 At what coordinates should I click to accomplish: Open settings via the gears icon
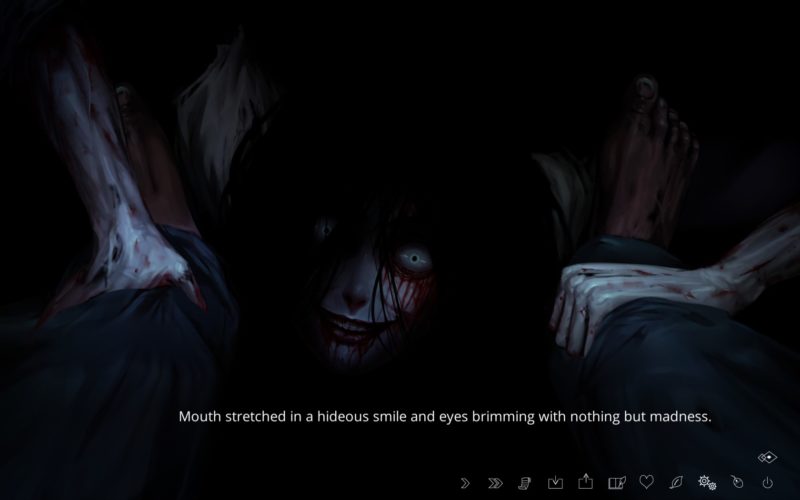point(707,482)
